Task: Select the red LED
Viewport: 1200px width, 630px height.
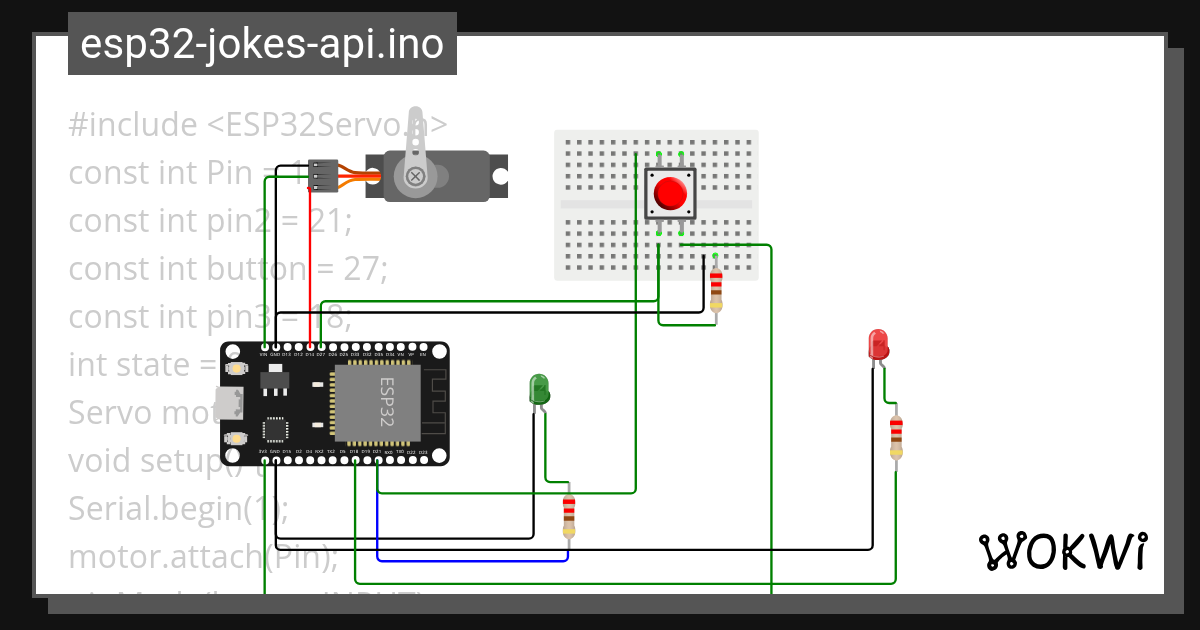Action: [x=880, y=345]
